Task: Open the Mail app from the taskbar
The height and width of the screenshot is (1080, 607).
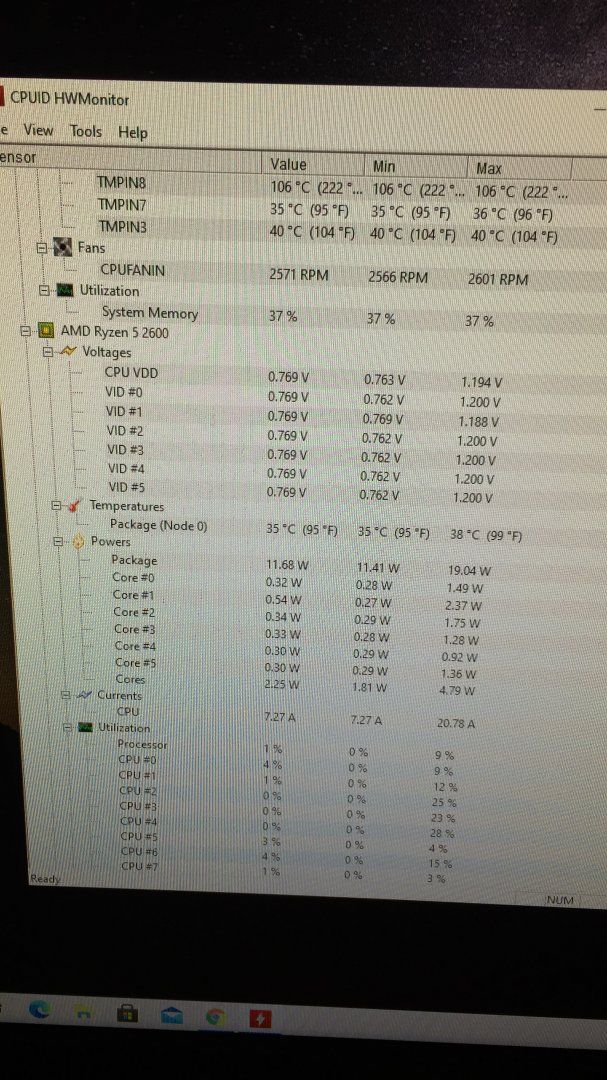Action: coord(172,1015)
